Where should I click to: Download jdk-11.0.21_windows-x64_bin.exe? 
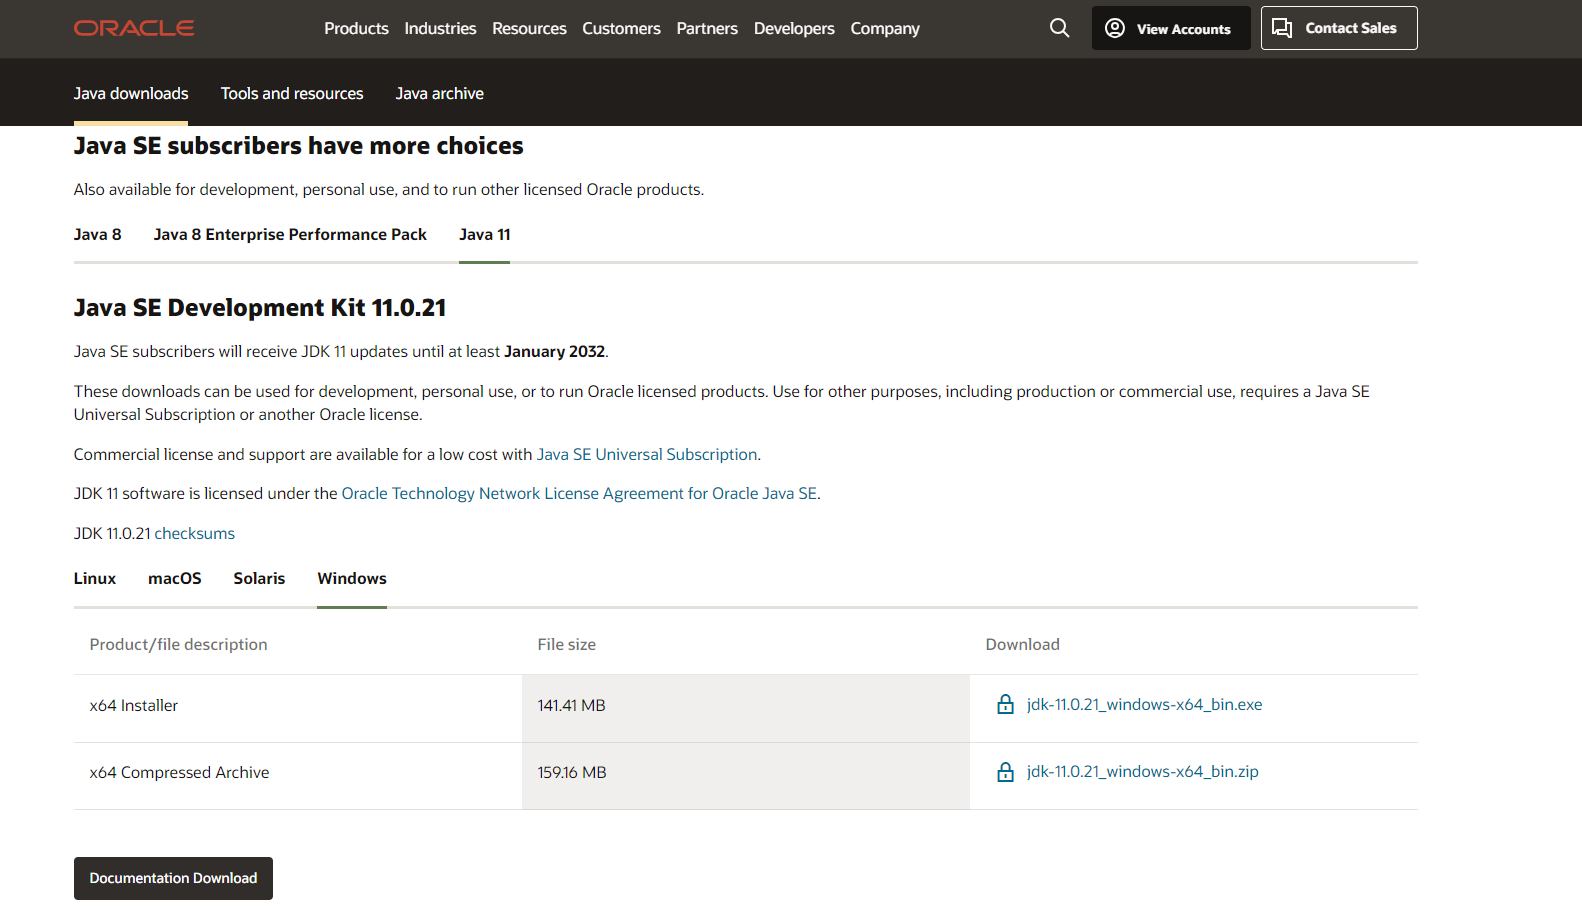click(1144, 705)
